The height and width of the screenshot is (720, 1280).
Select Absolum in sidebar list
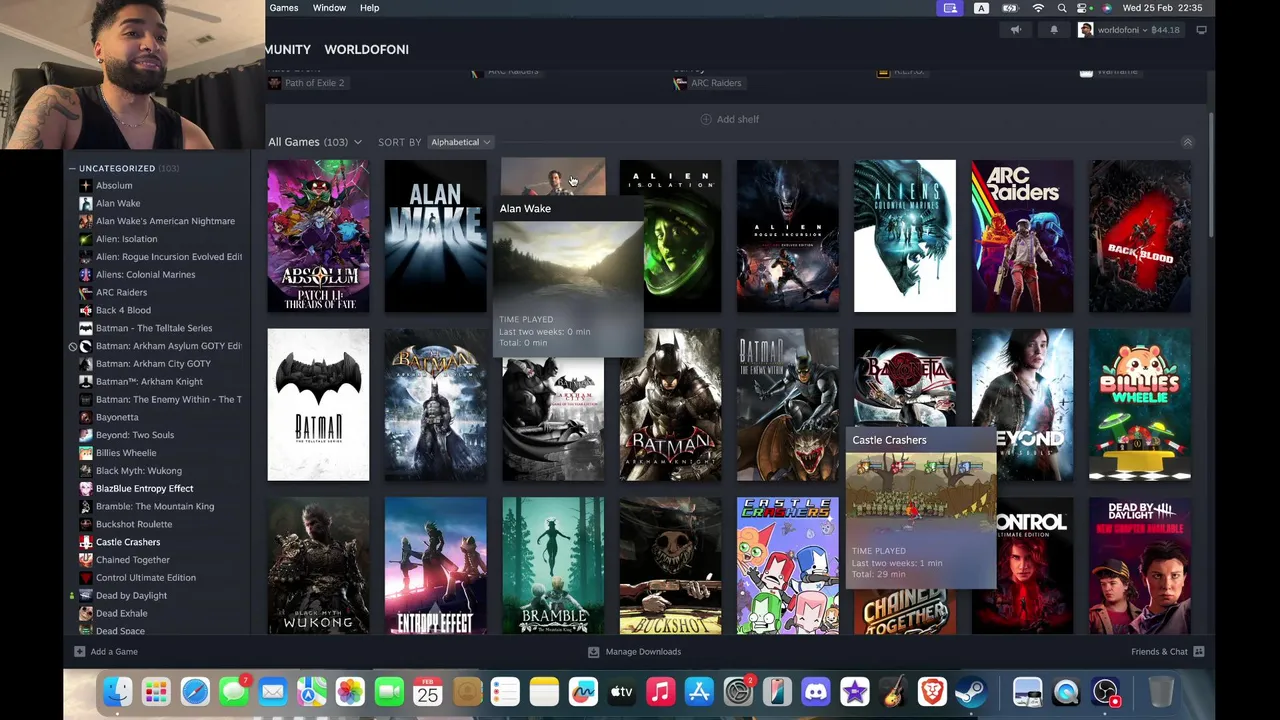pyautogui.click(x=114, y=185)
